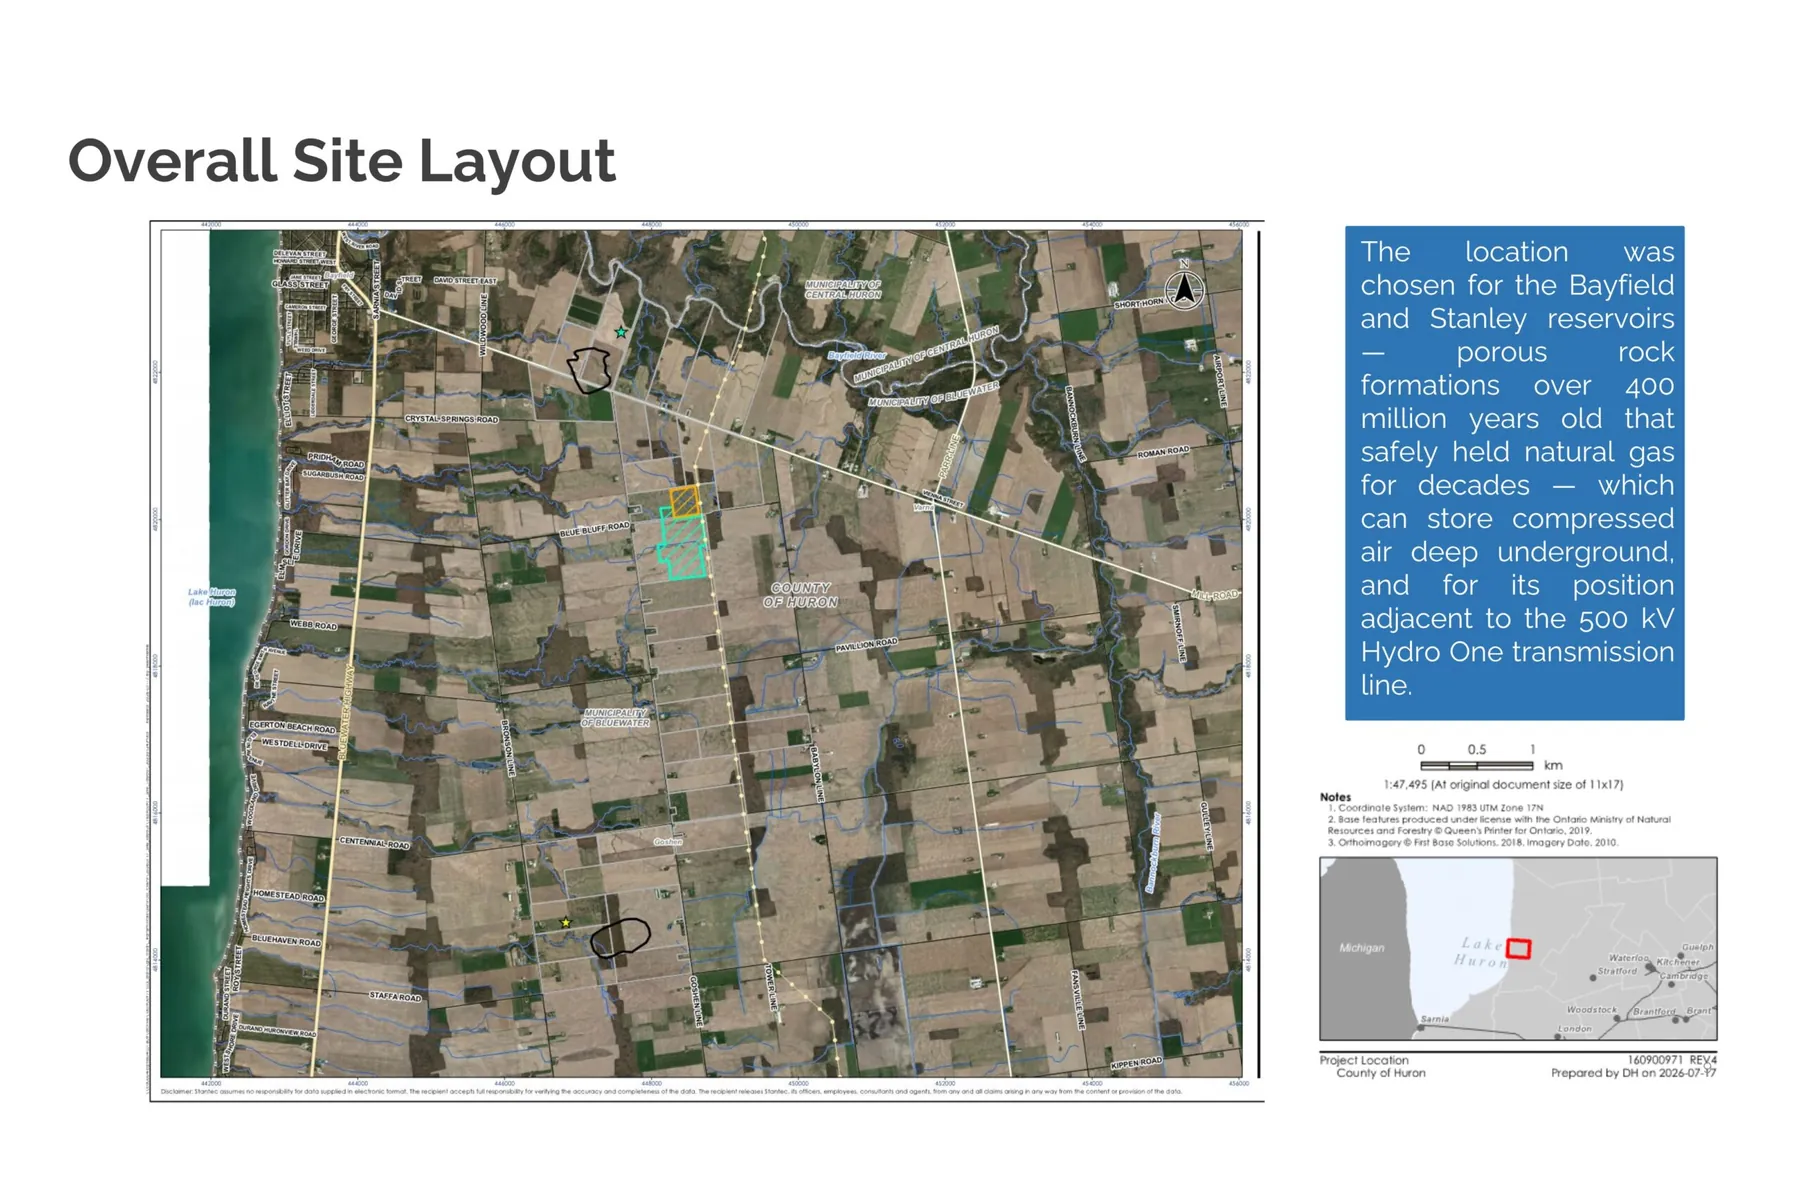Click the "BLUE BLUFF ROAD" label
Image resolution: width=1800 pixels, height=1200 pixels.
click(x=595, y=529)
